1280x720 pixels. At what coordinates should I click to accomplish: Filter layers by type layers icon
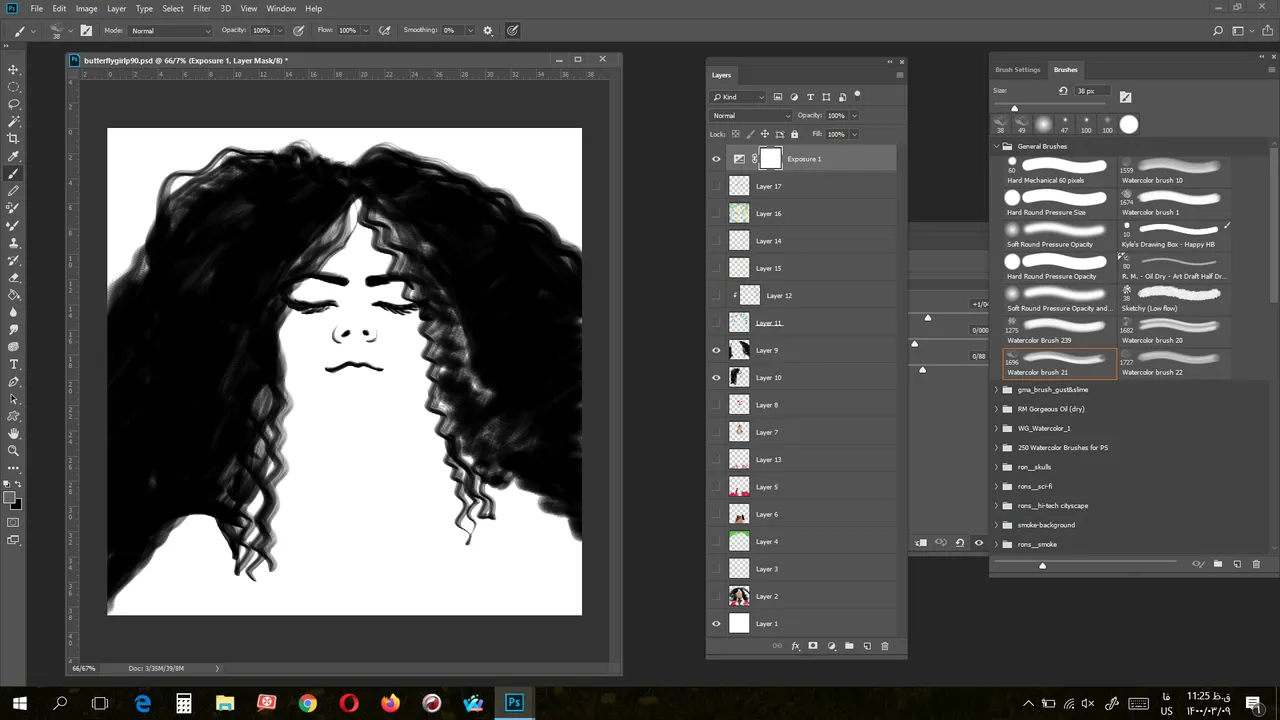[810, 97]
